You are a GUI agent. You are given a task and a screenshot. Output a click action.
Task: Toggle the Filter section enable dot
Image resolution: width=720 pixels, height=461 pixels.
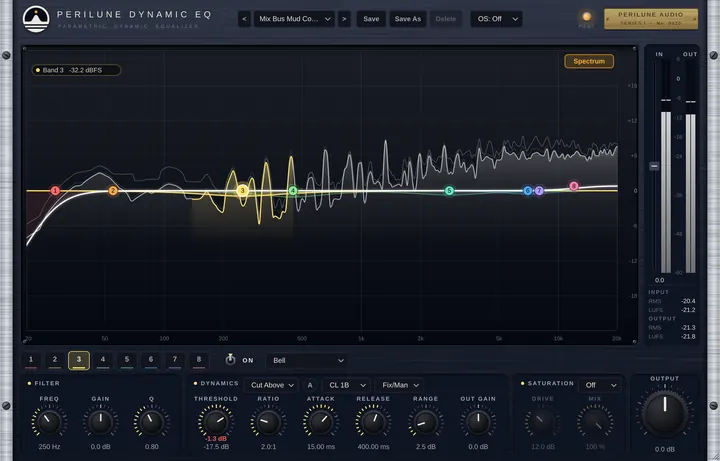pos(29,383)
